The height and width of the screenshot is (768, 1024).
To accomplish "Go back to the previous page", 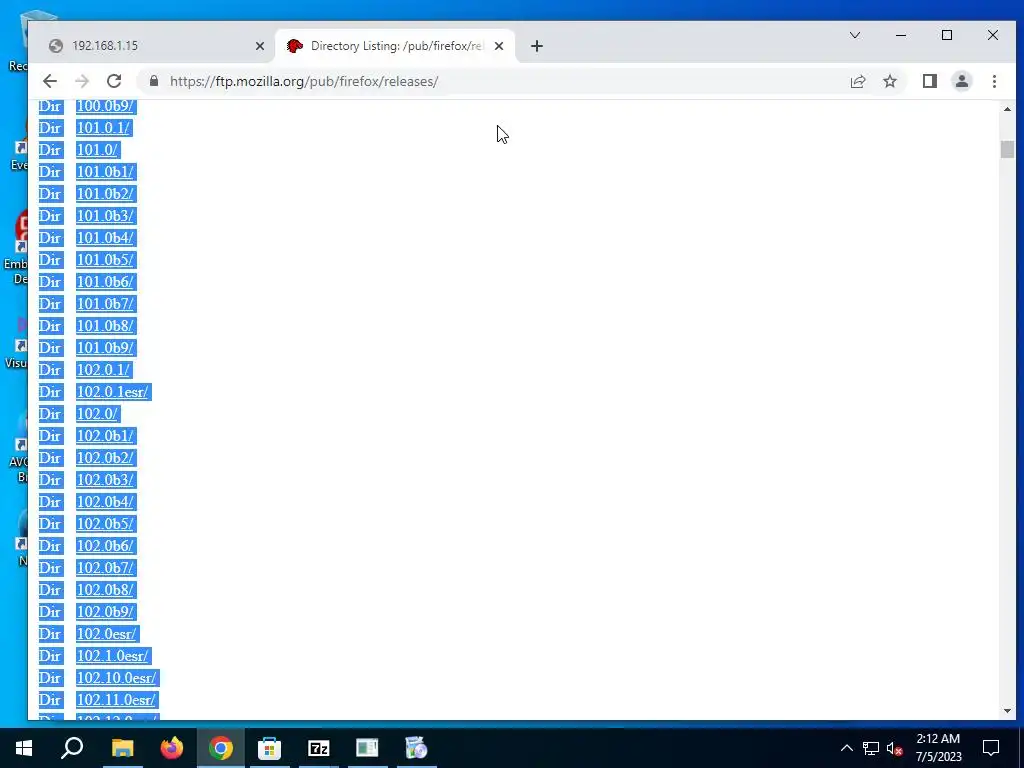I will [50, 81].
